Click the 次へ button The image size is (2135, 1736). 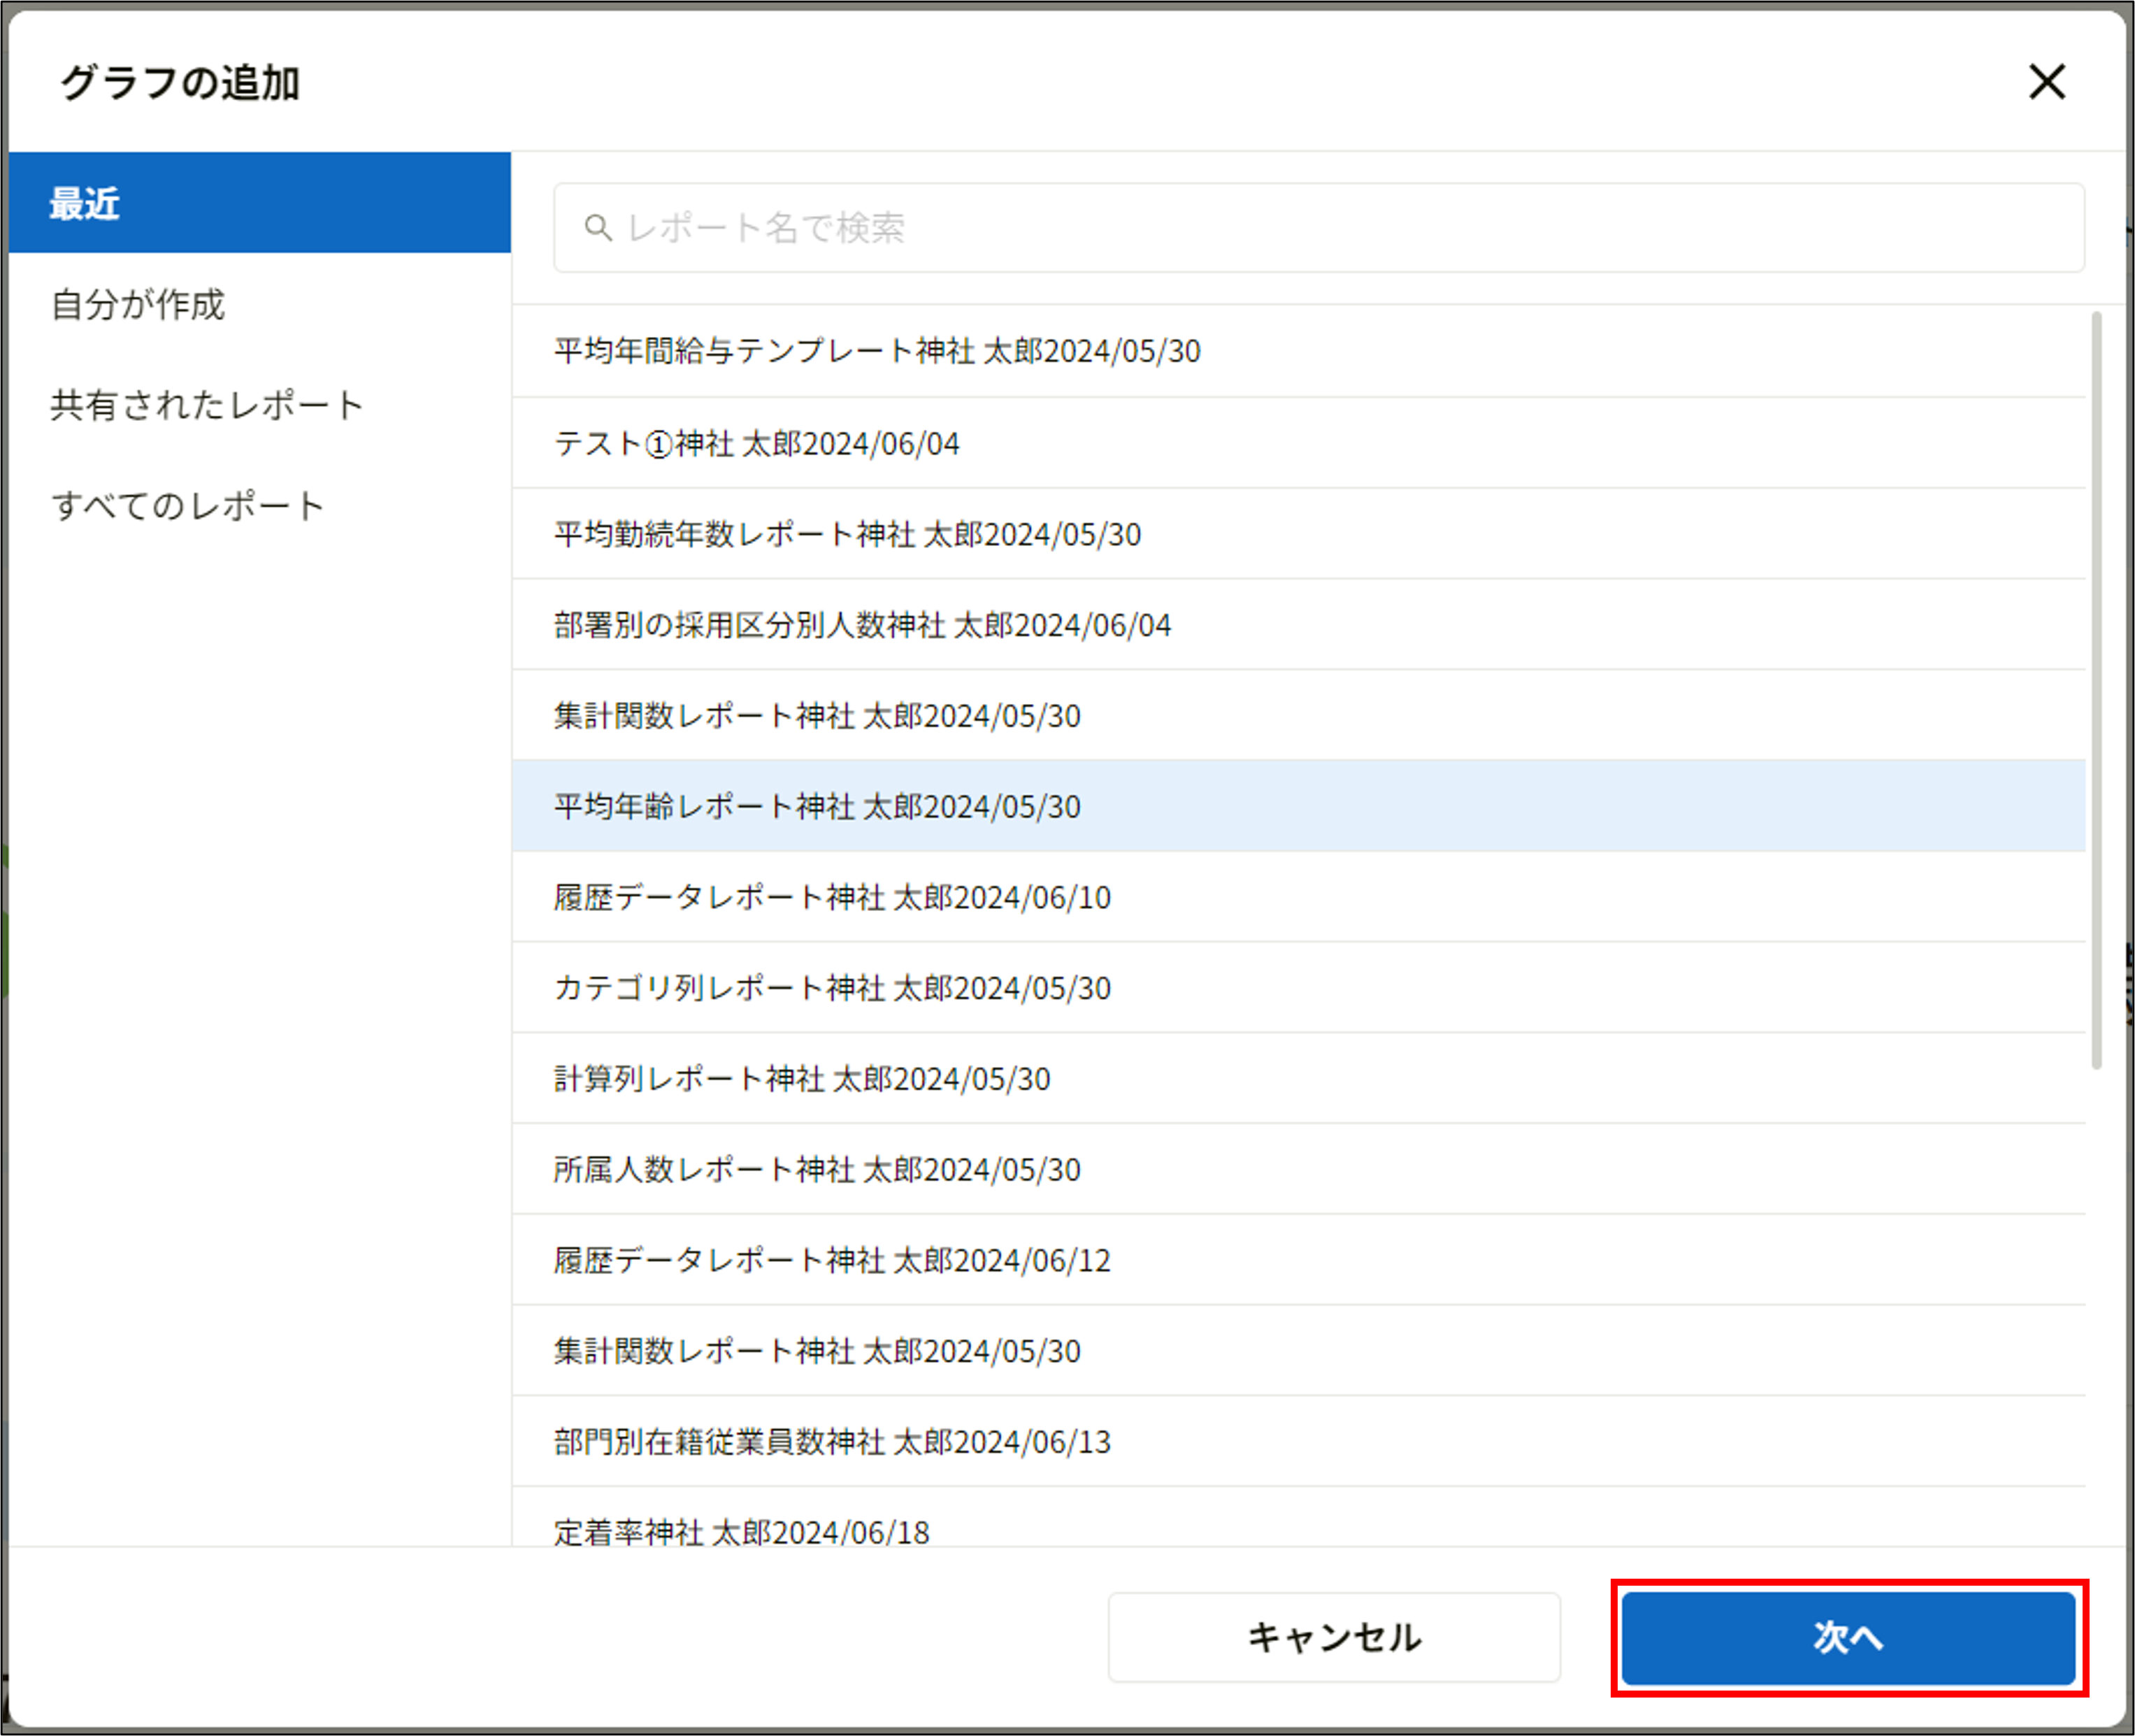point(1848,1638)
